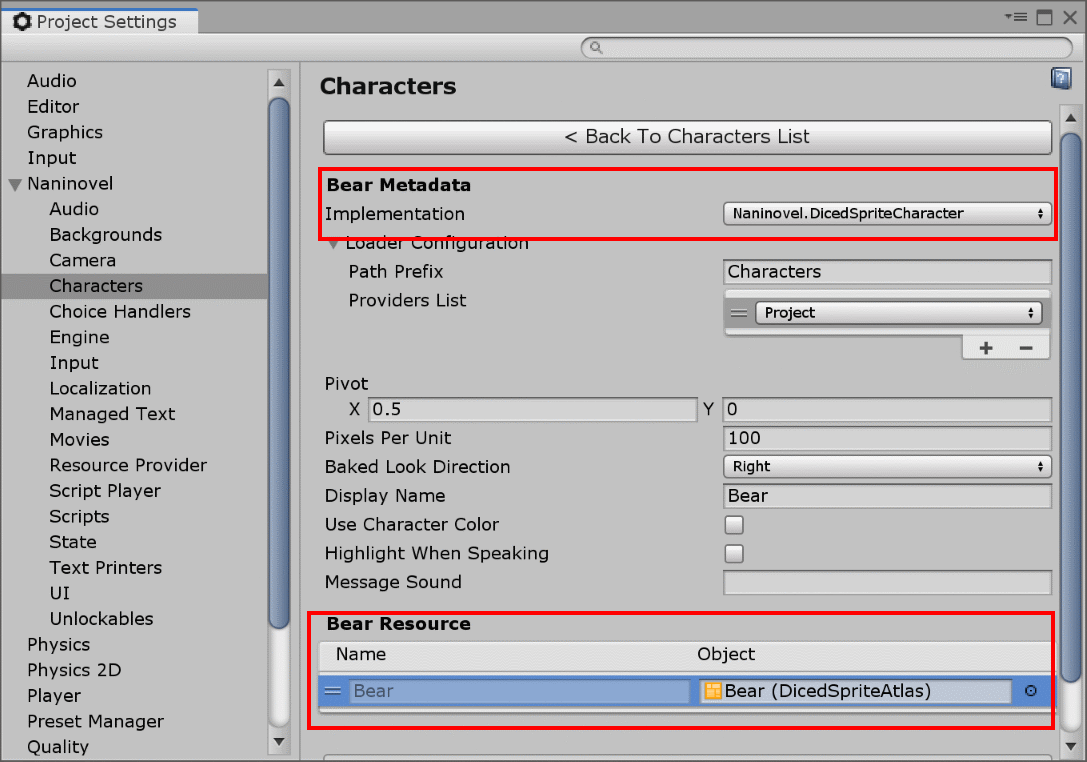
Task: Select the Project Settings tab
Action: (100, 20)
